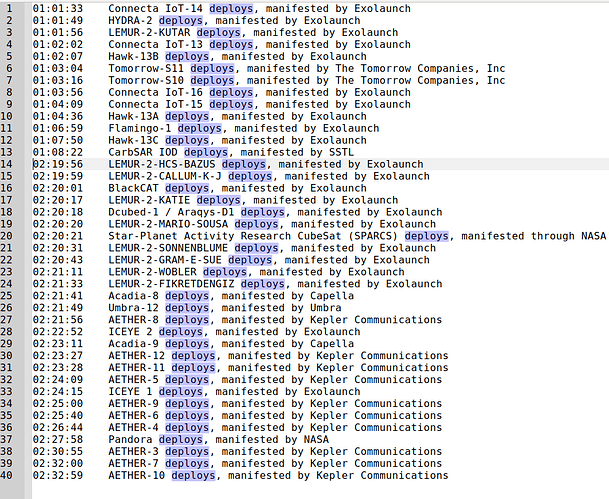Click timestamp 01:08:22
The height and width of the screenshot is (499, 609).
(57, 152)
